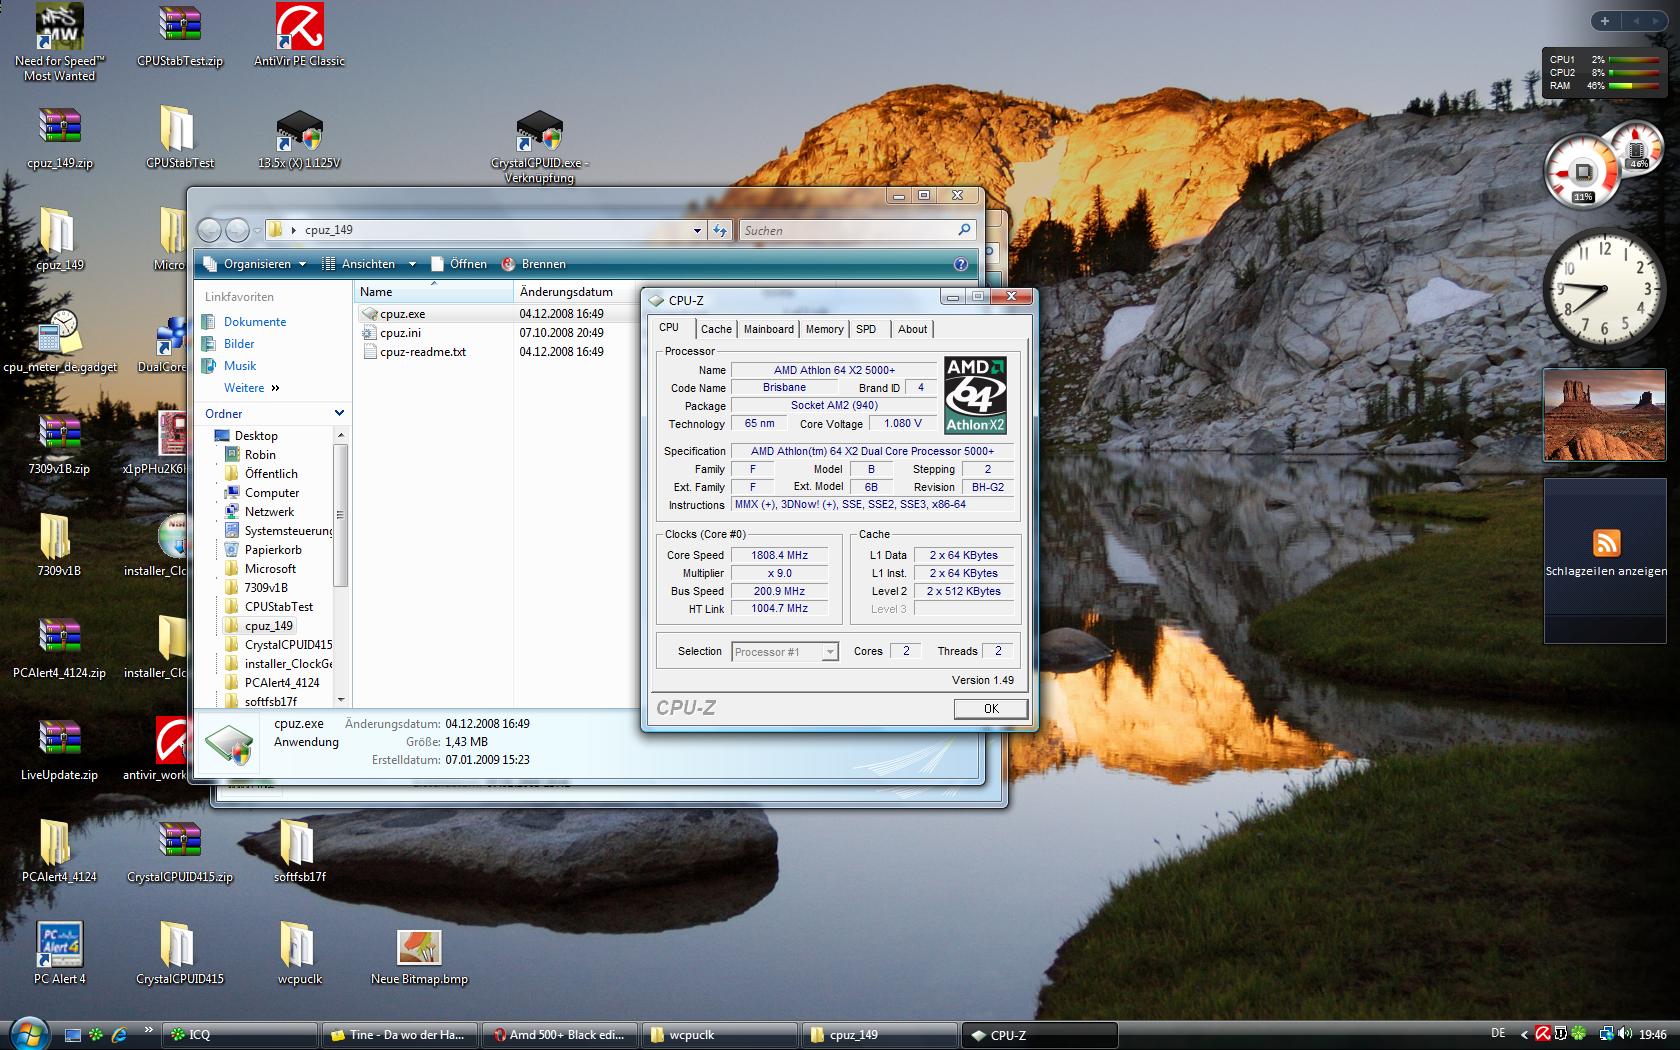Viewport: 1680px width, 1050px height.
Task: Select the CPU tab in CPU-Z
Action: [x=669, y=328]
